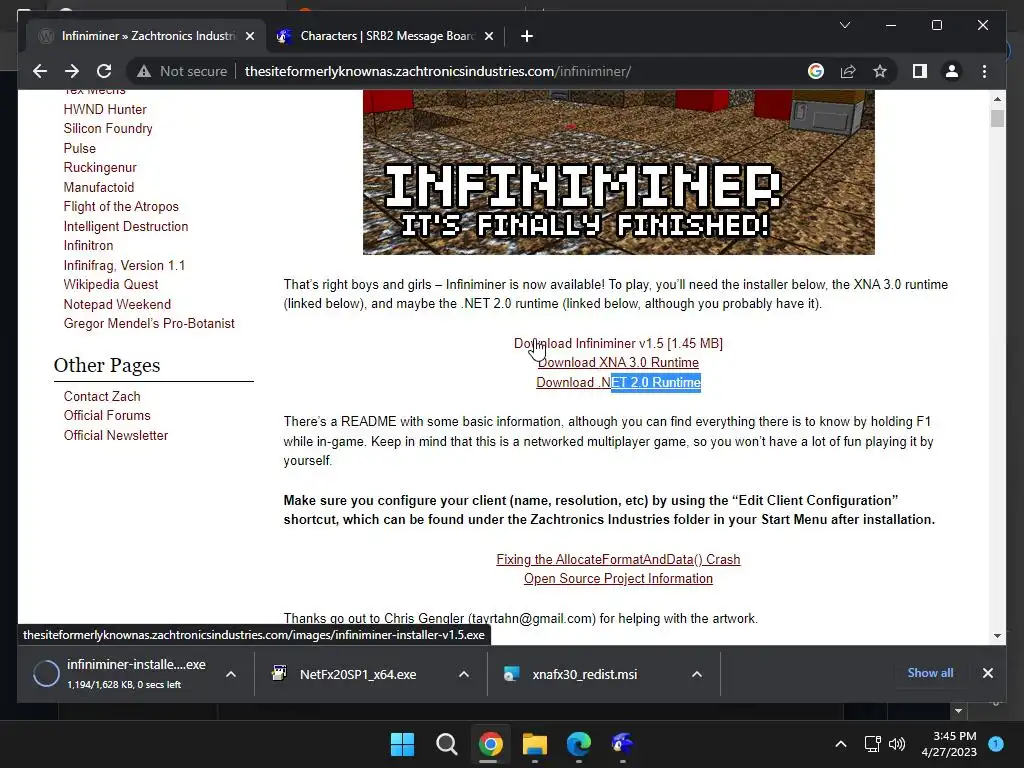The image size is (1024, 768).
Task: Open Fixing the AllocateFormatAndData() Crash link
Action: point(618,560)
